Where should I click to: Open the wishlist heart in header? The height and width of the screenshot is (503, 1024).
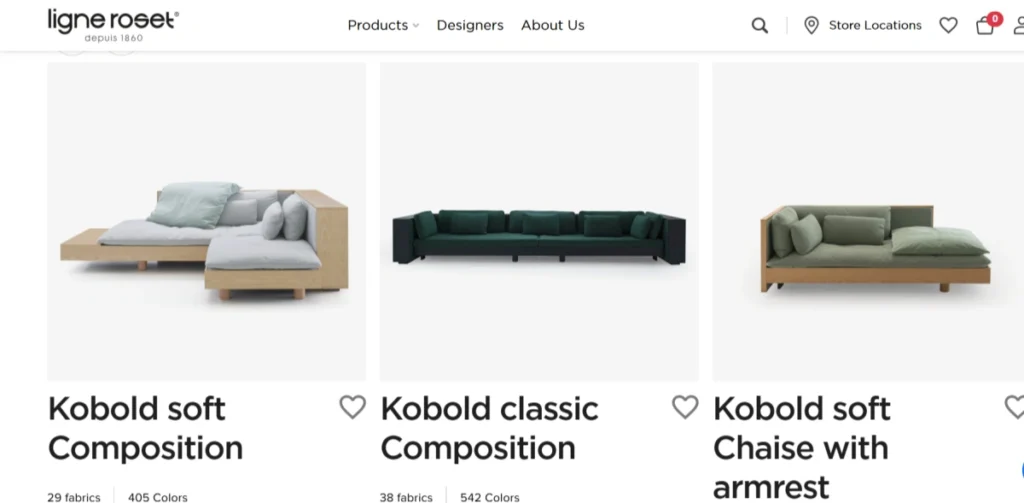coord(948,26)
